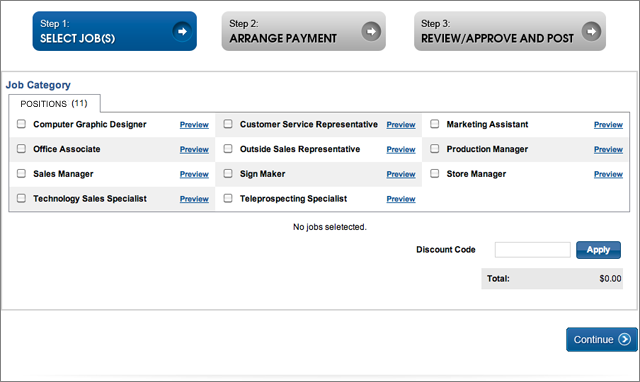
Task: Preview the Sales Manager position
Action: pyautogui.click(x=194, y=175)
